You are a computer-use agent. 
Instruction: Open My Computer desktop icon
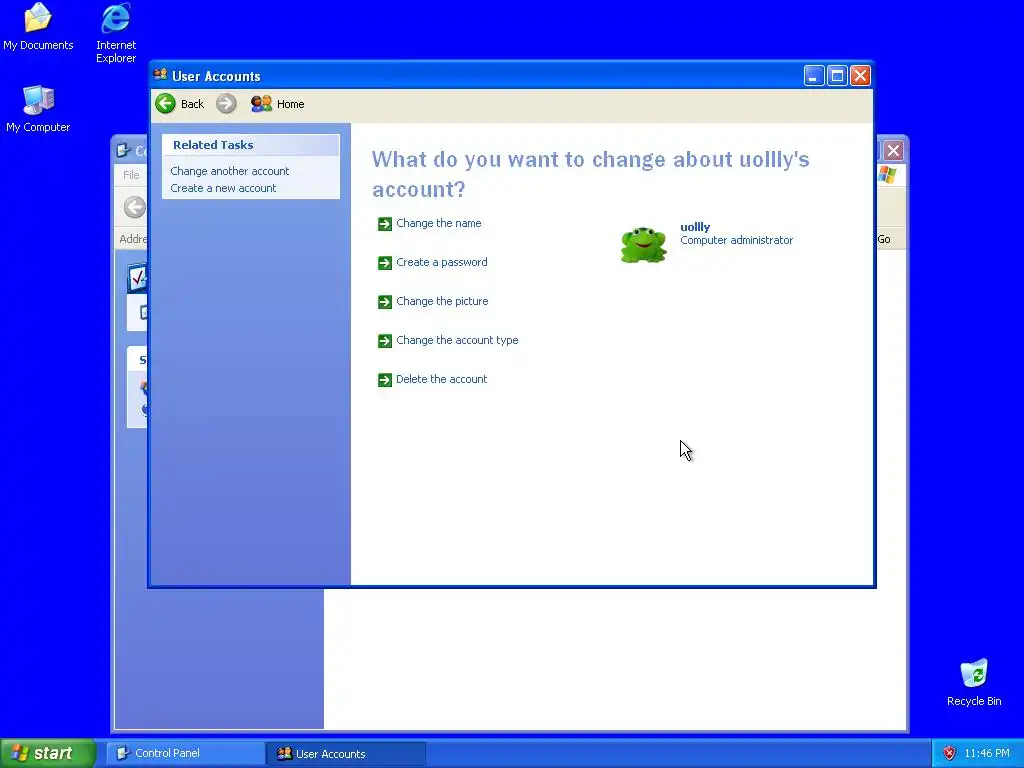pyautogui.click(x=38, y=108)
